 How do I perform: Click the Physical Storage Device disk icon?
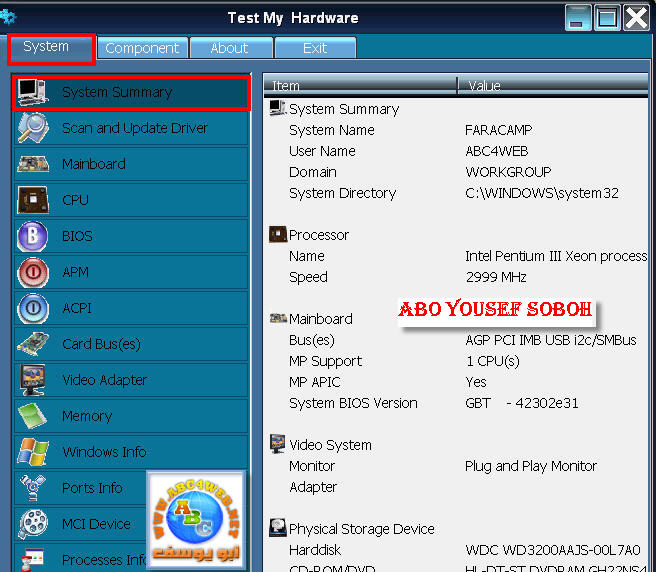(x=277, y=528)
